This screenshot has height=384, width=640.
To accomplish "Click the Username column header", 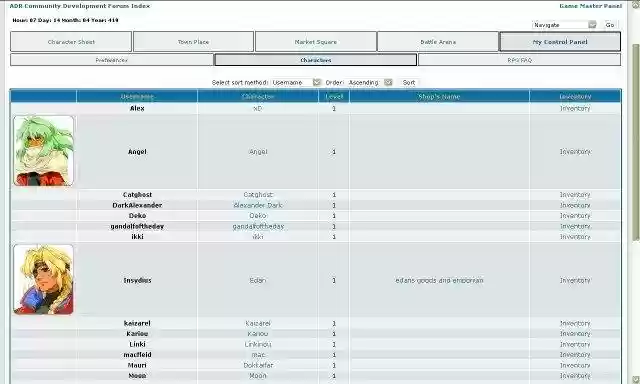I will [x=137, y=97].
